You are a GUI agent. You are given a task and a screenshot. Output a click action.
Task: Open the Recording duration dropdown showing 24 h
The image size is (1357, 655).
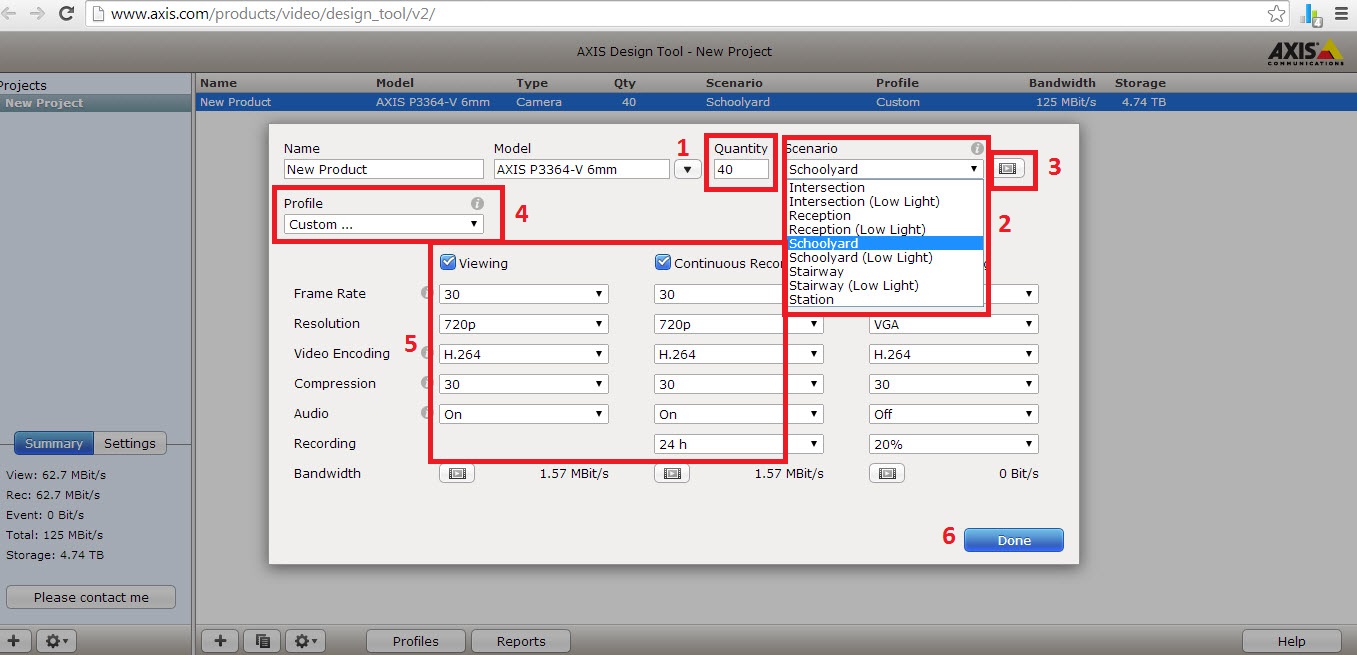pos(739,444)
